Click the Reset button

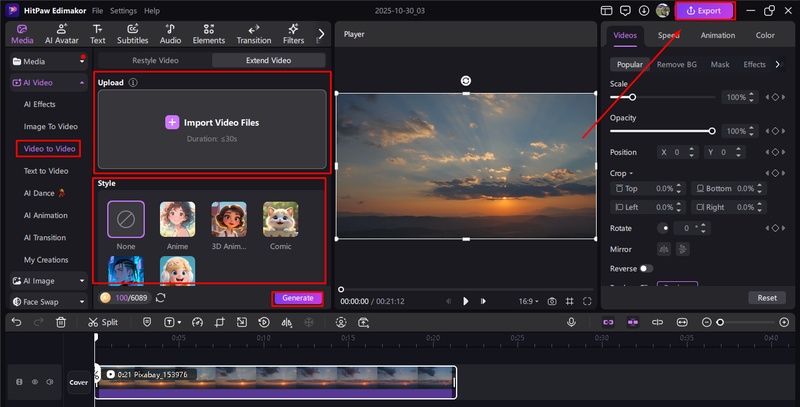pos(767,298)
